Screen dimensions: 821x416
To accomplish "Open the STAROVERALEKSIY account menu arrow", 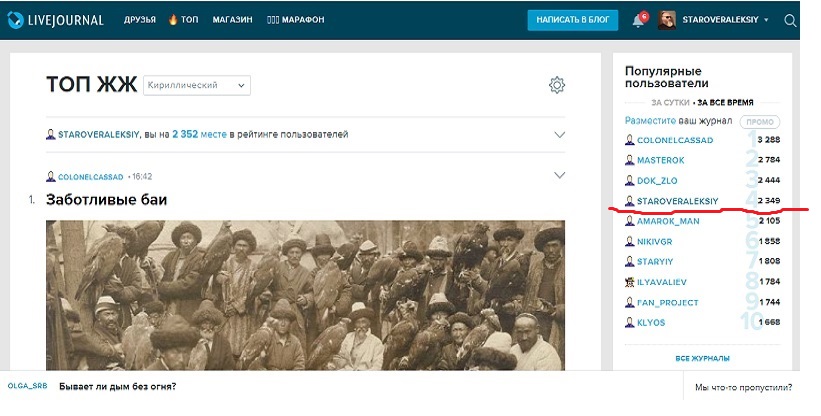I will 766,20.
